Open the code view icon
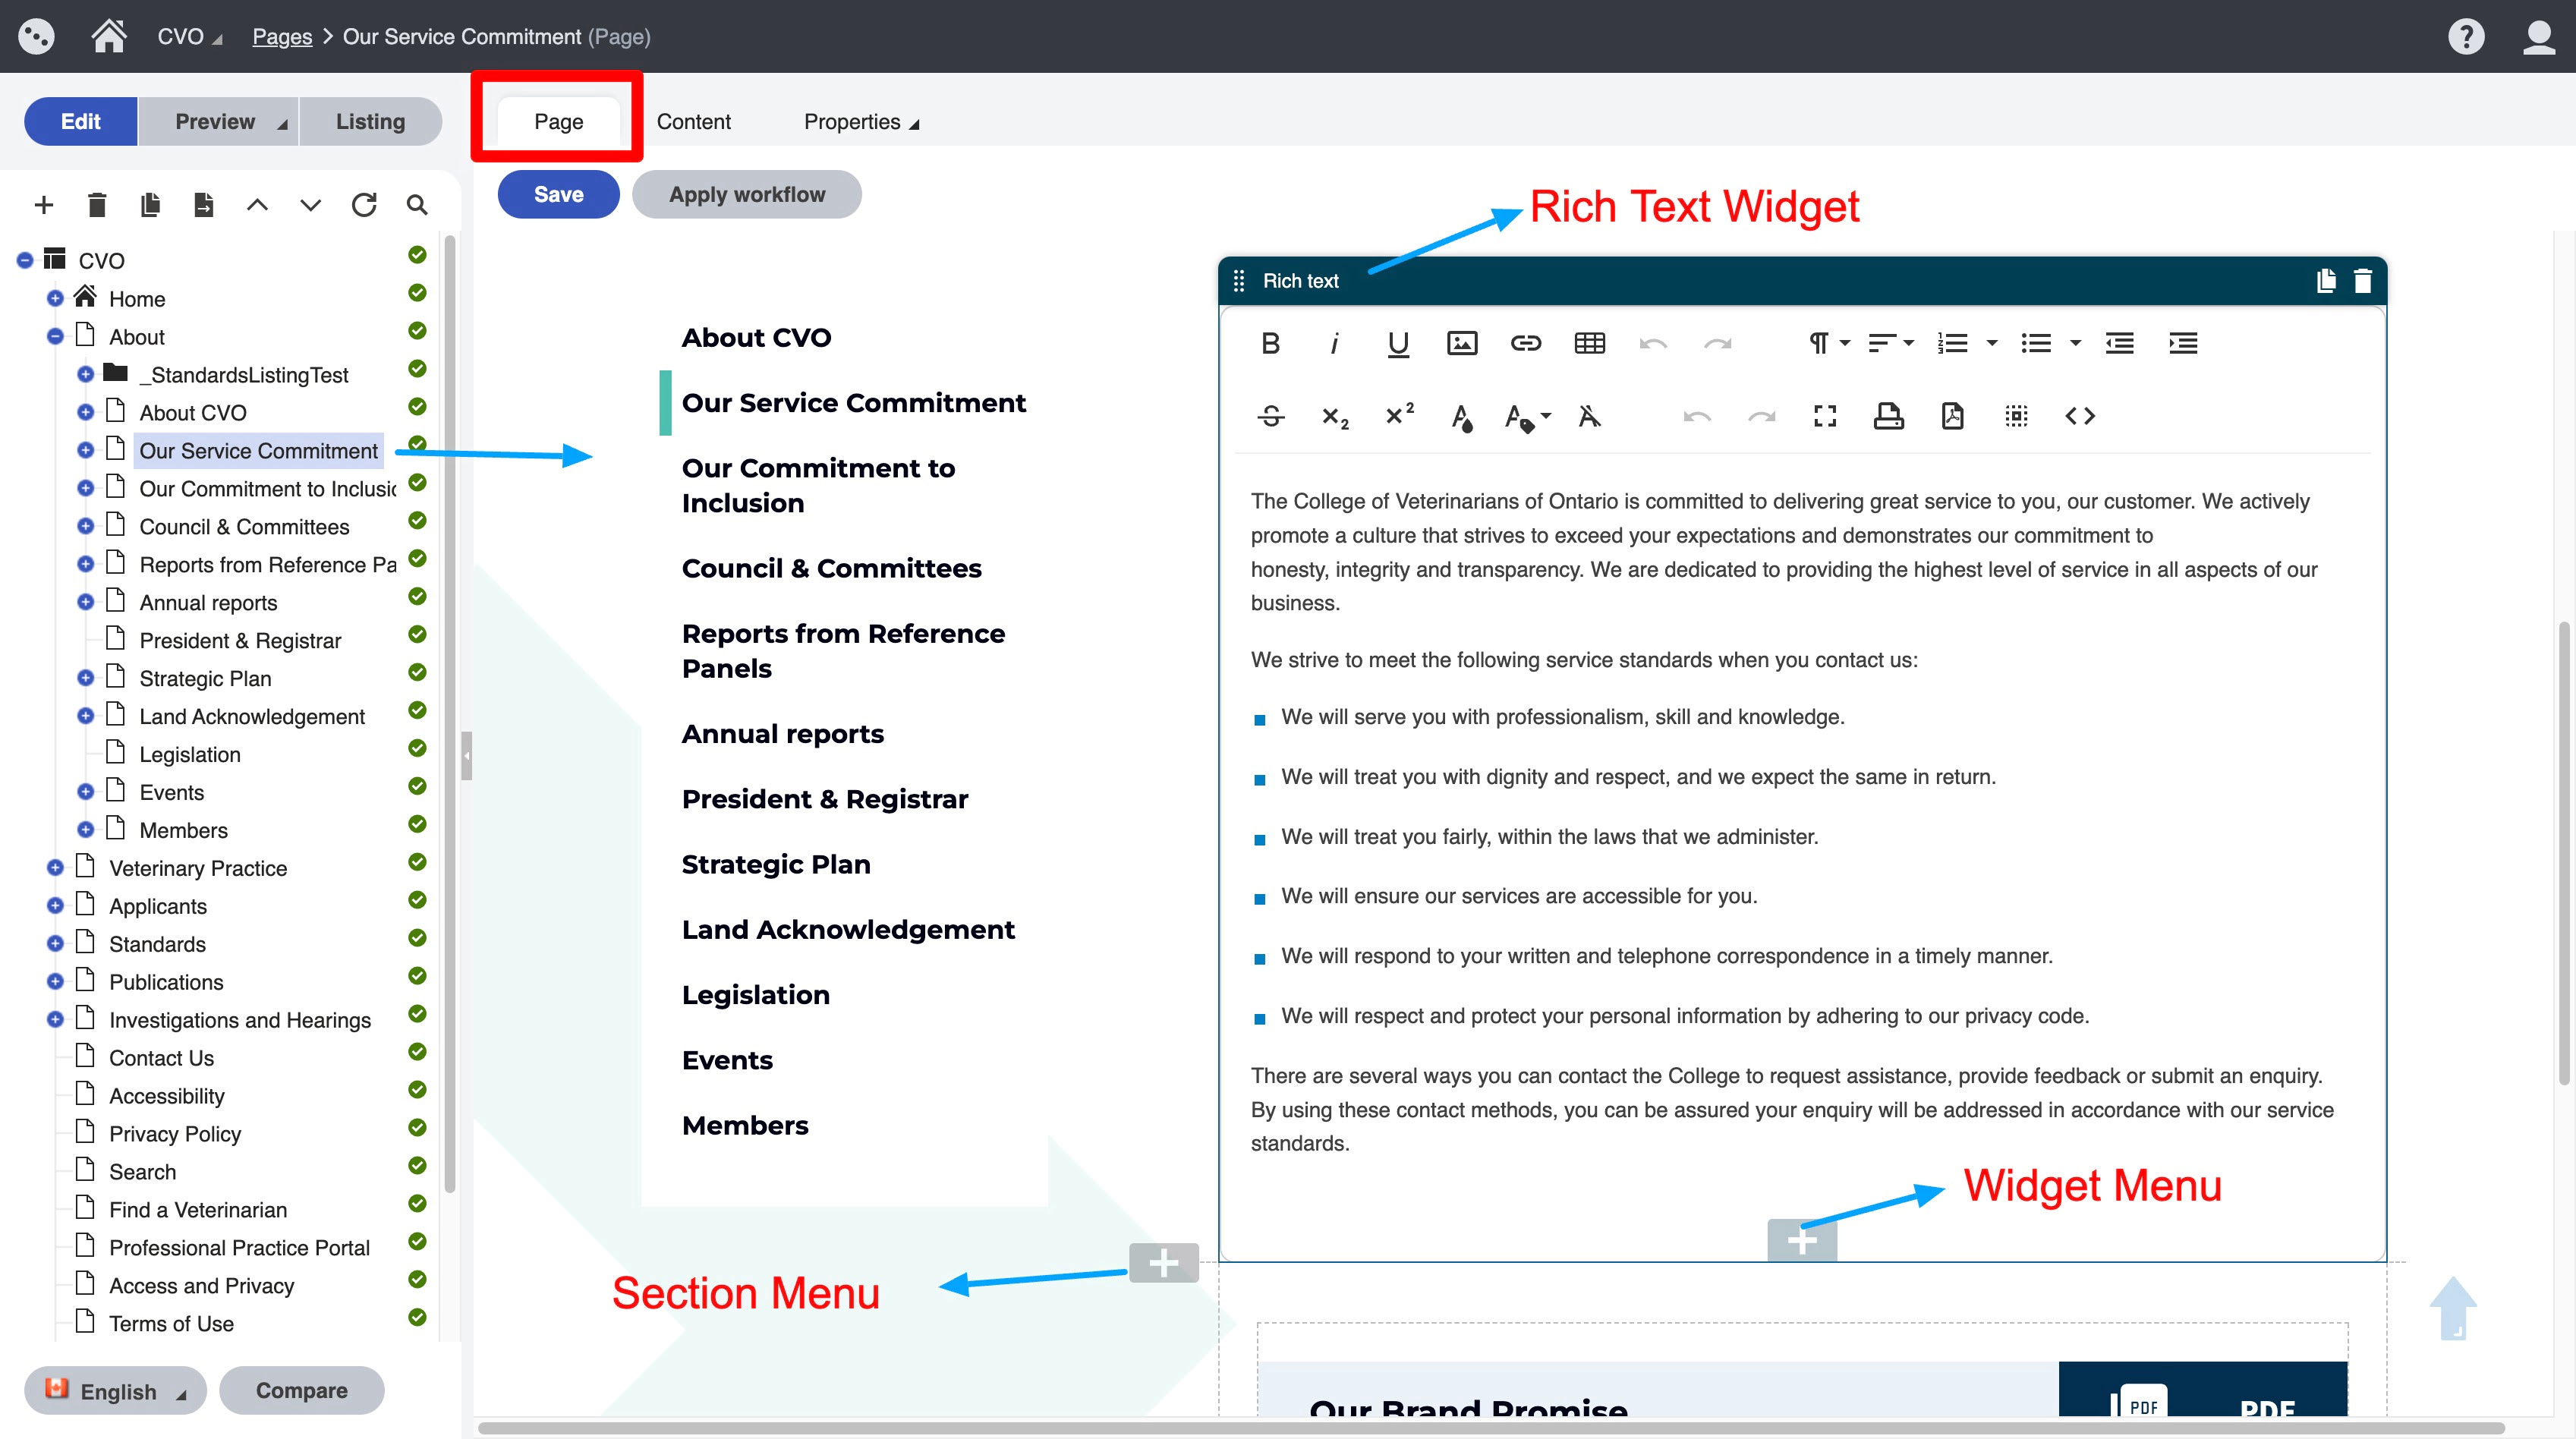Screen dimensions: 2576x1439 tap(2080, 416)
